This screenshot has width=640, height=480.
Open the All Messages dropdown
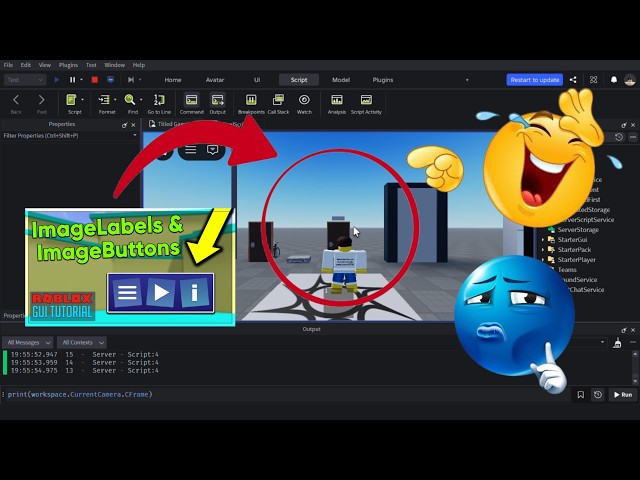(x=28, y=342)
